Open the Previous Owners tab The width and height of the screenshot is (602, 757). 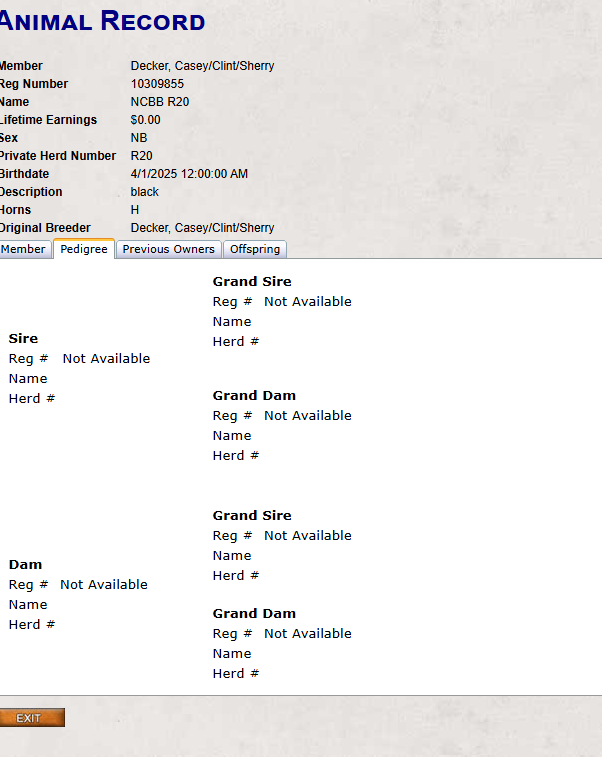coord(168,250)
